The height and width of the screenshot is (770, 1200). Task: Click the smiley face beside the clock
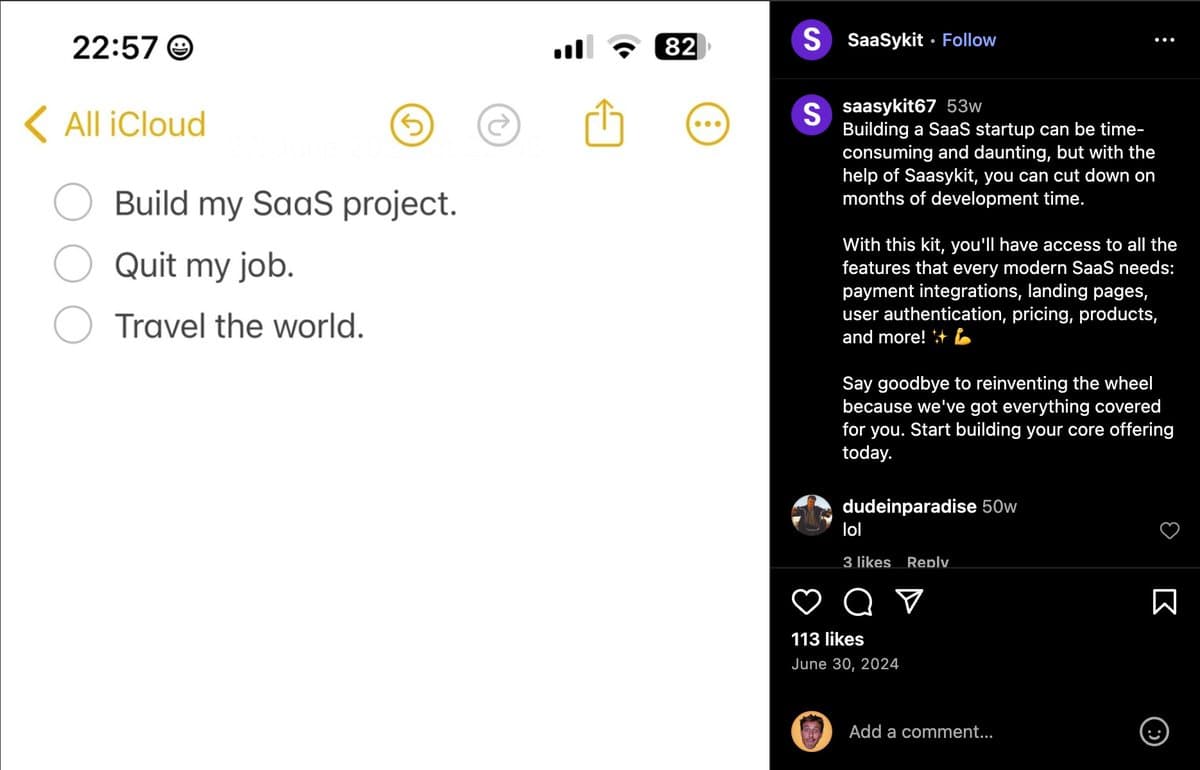coord(180,47)
